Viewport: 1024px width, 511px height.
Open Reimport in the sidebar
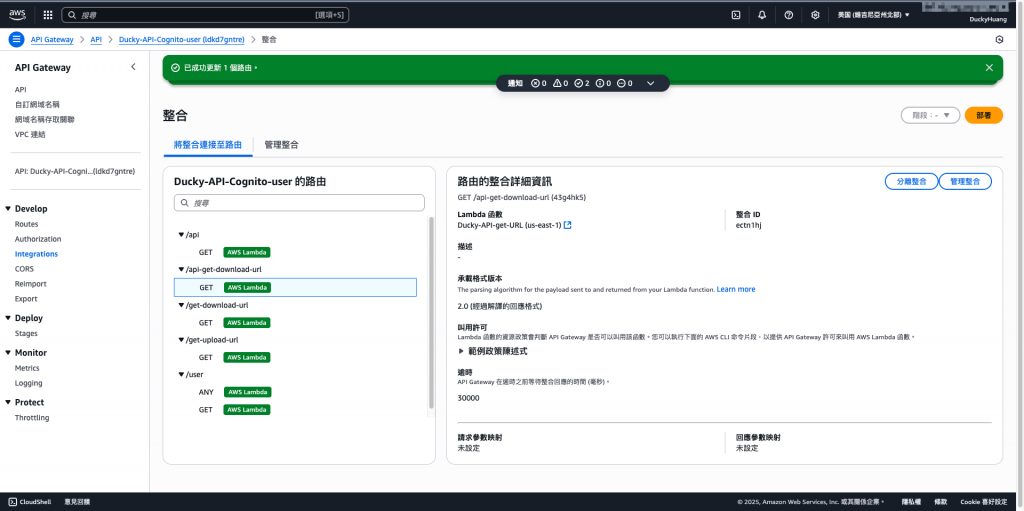pyautogui.click(x=31, y=284)
